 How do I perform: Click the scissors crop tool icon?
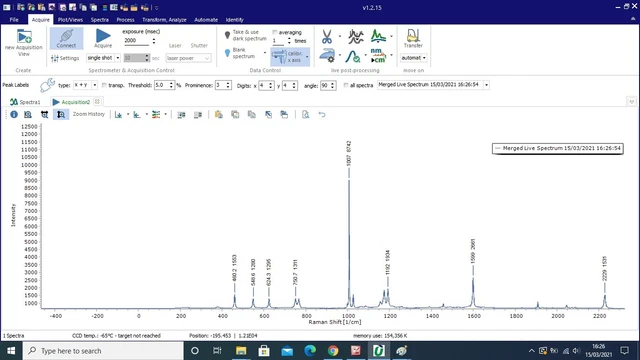[327, 37]
